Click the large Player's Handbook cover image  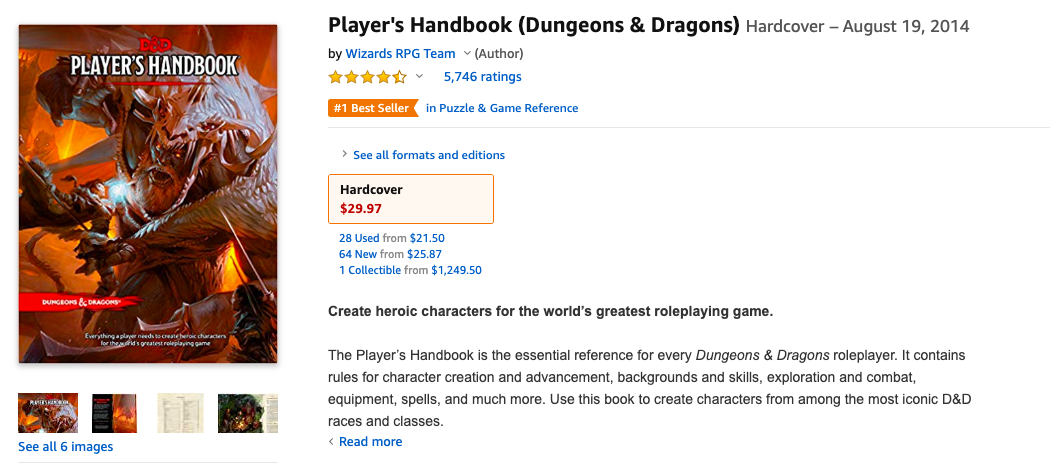[148, 194]
